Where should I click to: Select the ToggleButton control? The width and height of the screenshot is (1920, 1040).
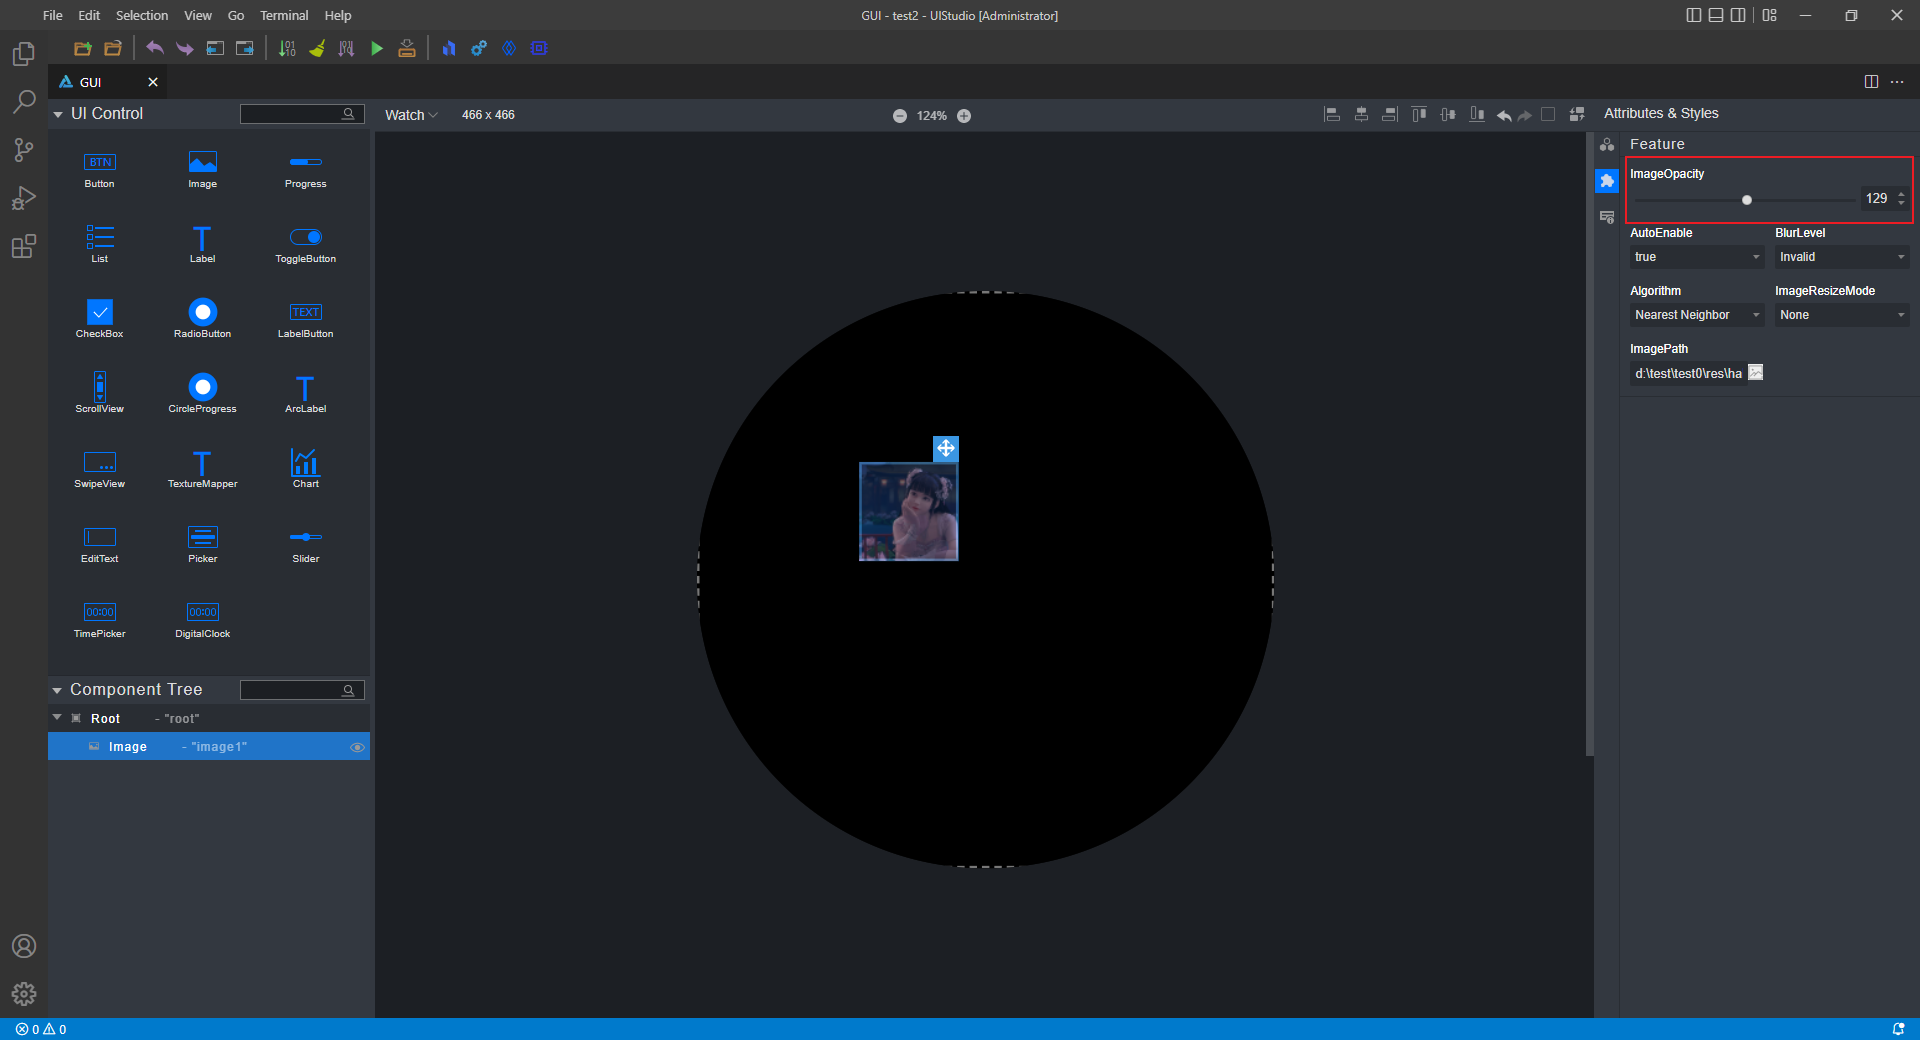point(305,243)
